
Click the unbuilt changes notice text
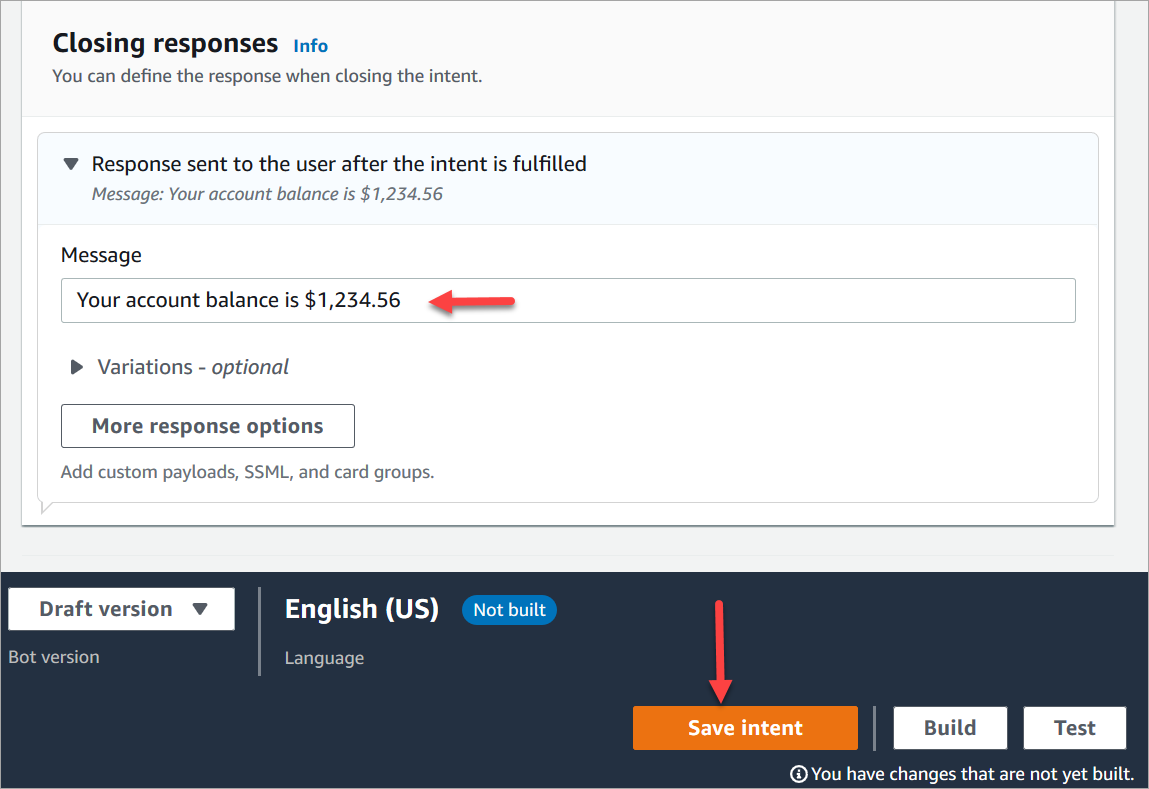click(972, 773)
